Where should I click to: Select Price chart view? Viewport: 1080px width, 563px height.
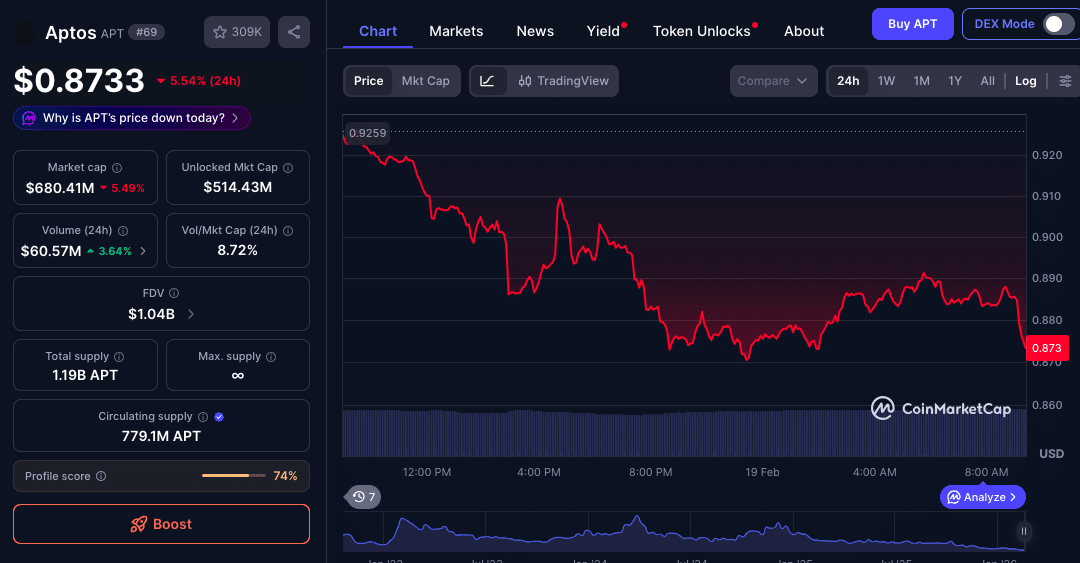click(368, 81)
